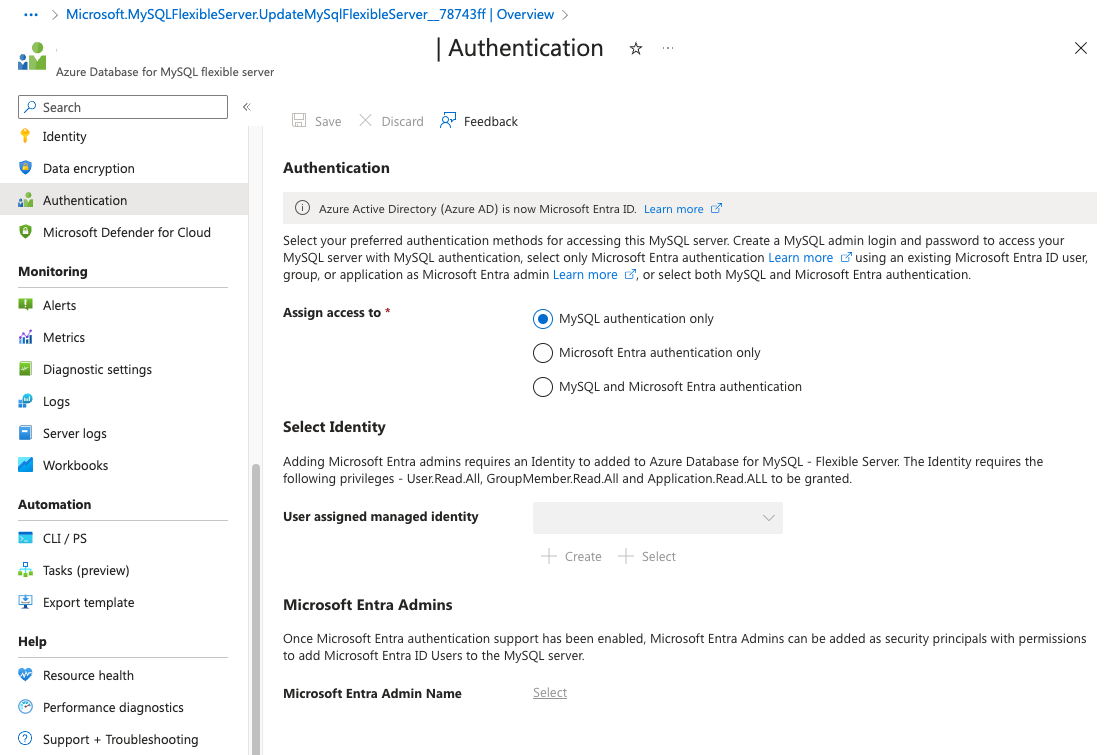1111x755 pixels.
Task: Type in the sidebar search box
Action: coord(122,107)
